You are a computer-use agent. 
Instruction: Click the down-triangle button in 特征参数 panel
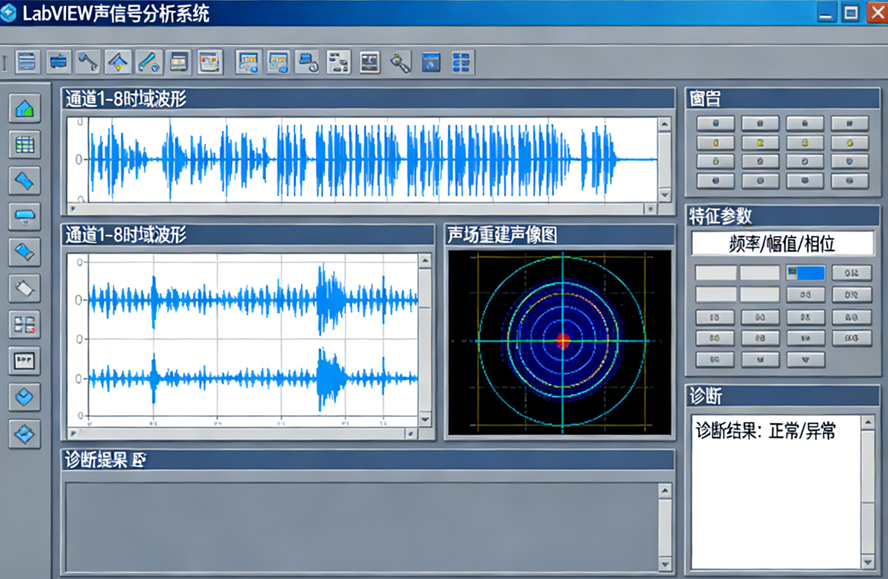tap(806, 360)
